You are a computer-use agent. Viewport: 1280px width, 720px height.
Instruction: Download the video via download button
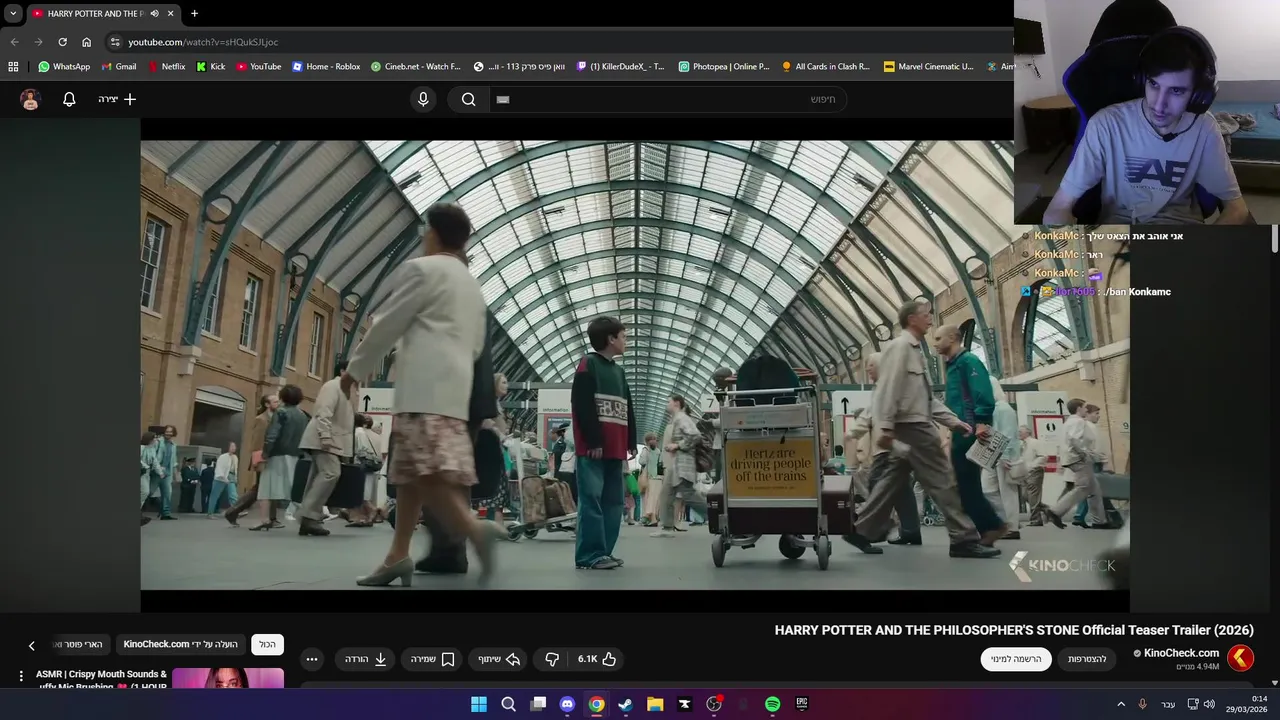tap(366, 659)
